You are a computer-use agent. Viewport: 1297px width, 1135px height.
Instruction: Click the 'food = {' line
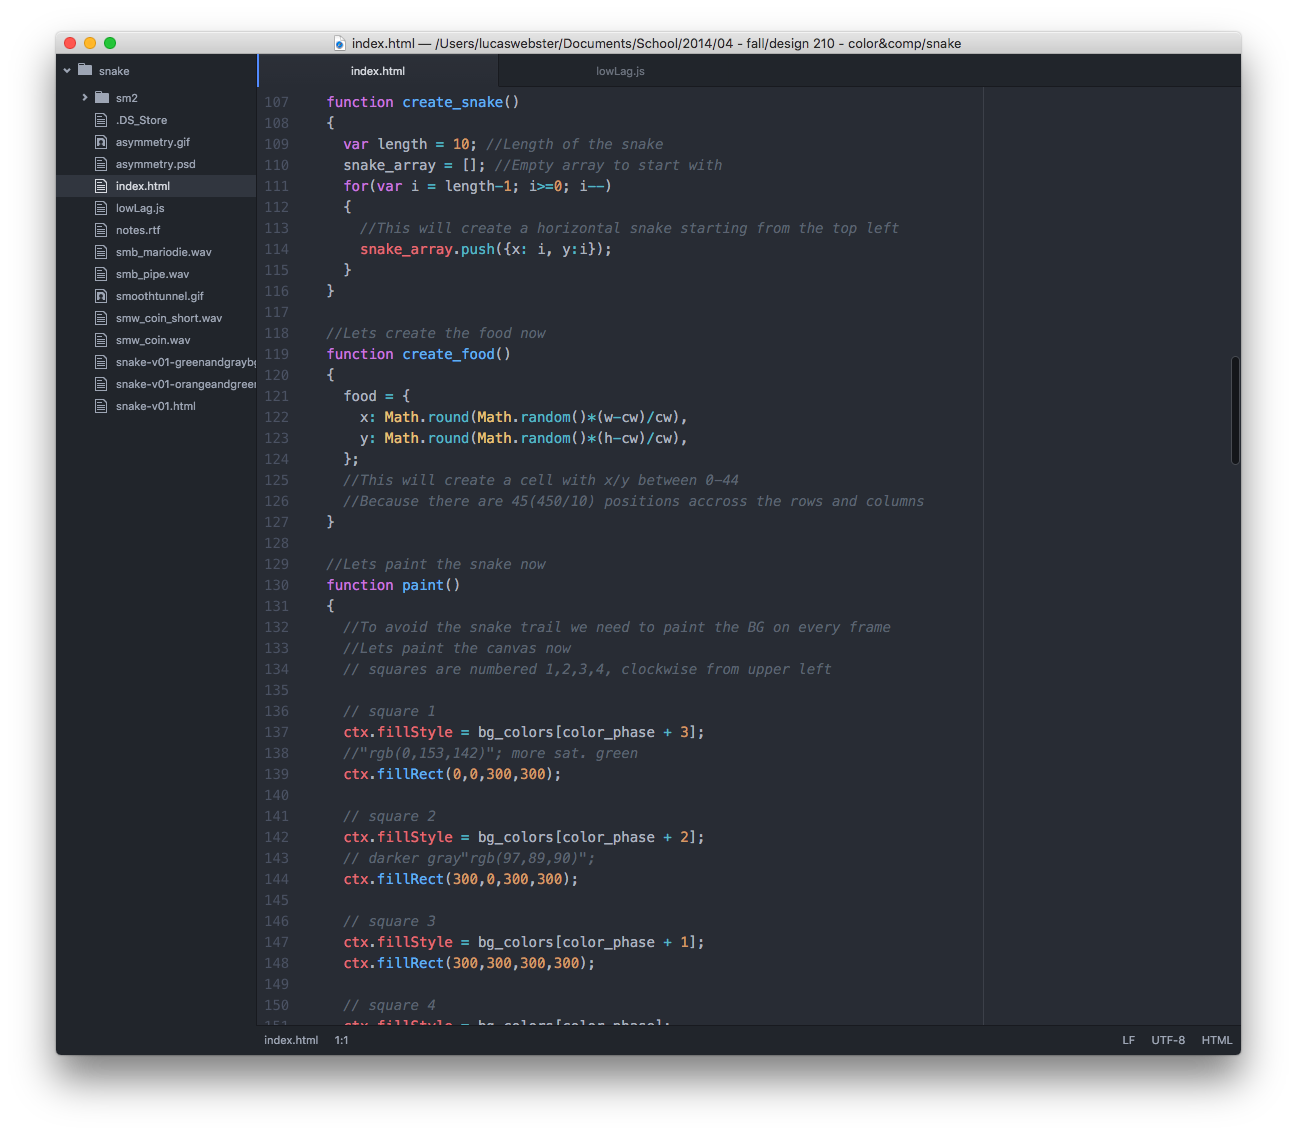377,396
